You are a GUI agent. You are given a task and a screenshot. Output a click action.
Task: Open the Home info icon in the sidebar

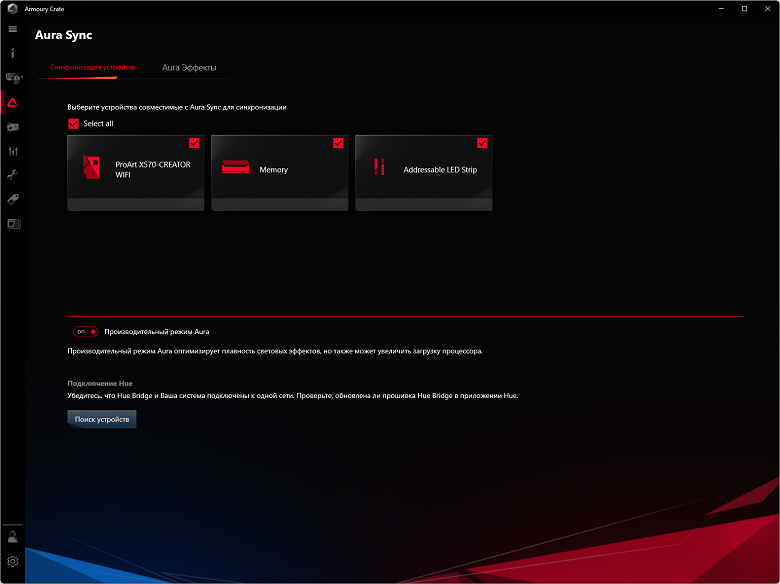pos(13,53)
